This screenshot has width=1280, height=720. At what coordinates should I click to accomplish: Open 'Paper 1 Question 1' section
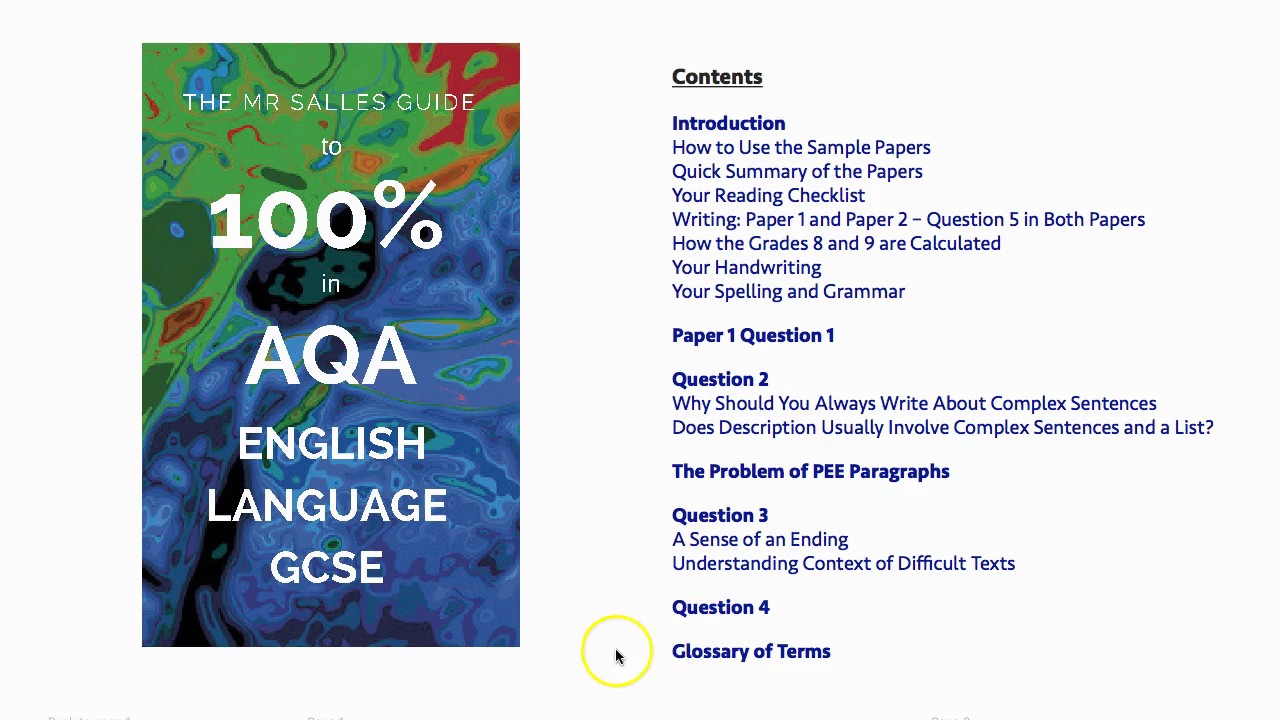tap(753, 335)
